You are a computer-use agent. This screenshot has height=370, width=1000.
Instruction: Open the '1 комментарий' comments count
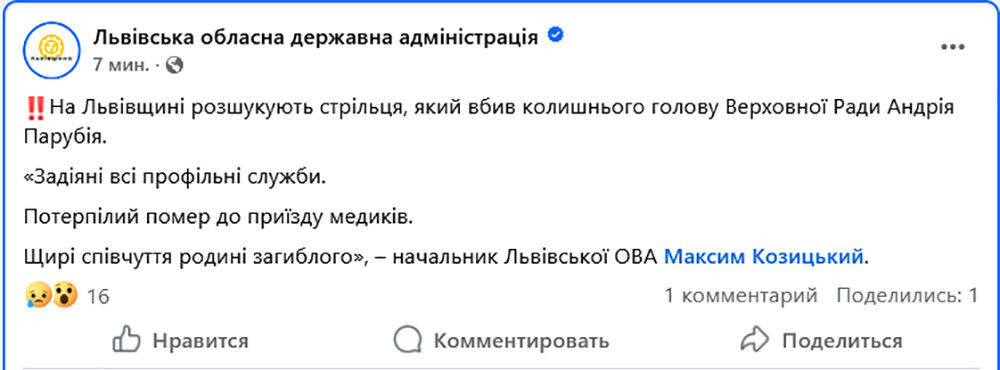click(x=741, y=295)
